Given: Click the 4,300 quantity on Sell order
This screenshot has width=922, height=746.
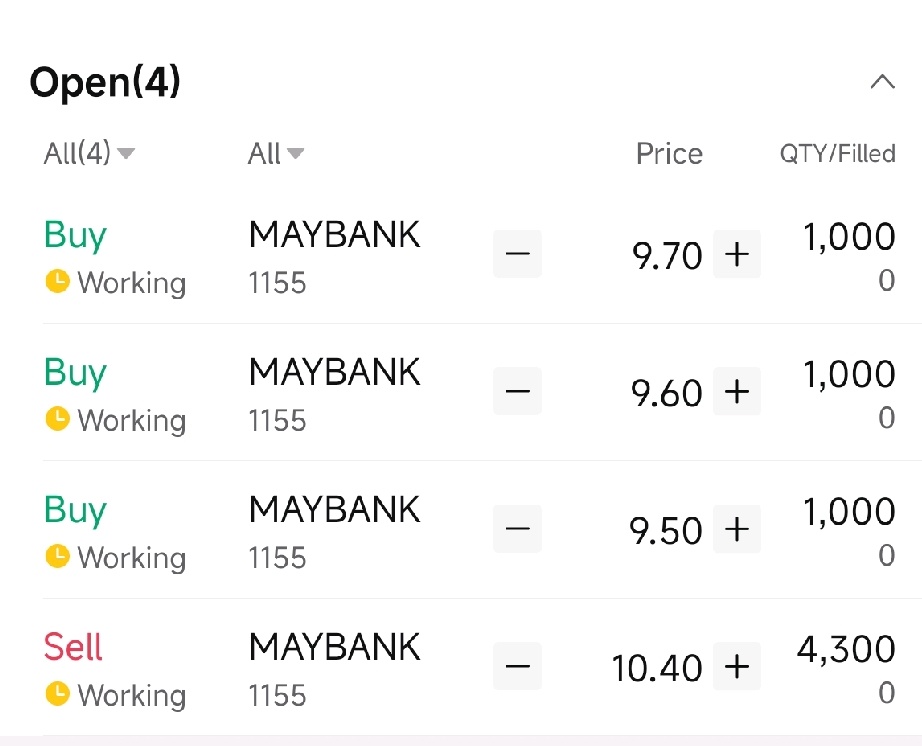Looking at the screenshot, I should [847, 649].
